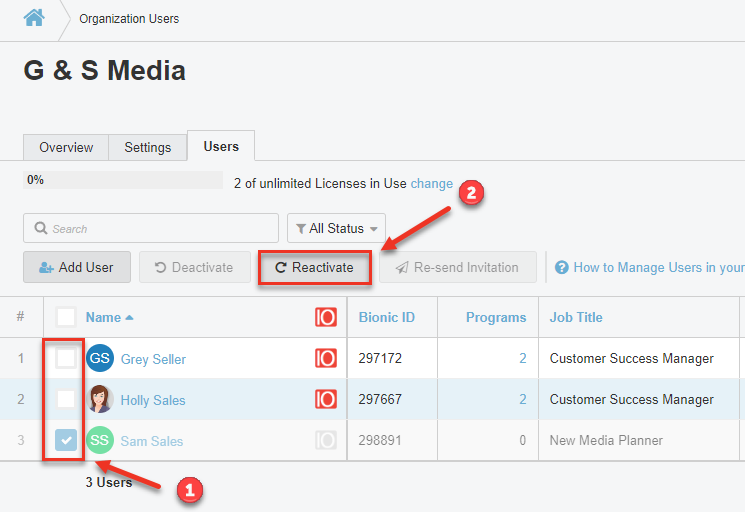Screen dimensions: 745x512
Task: Click the Add User button
Action: [76, 268]
